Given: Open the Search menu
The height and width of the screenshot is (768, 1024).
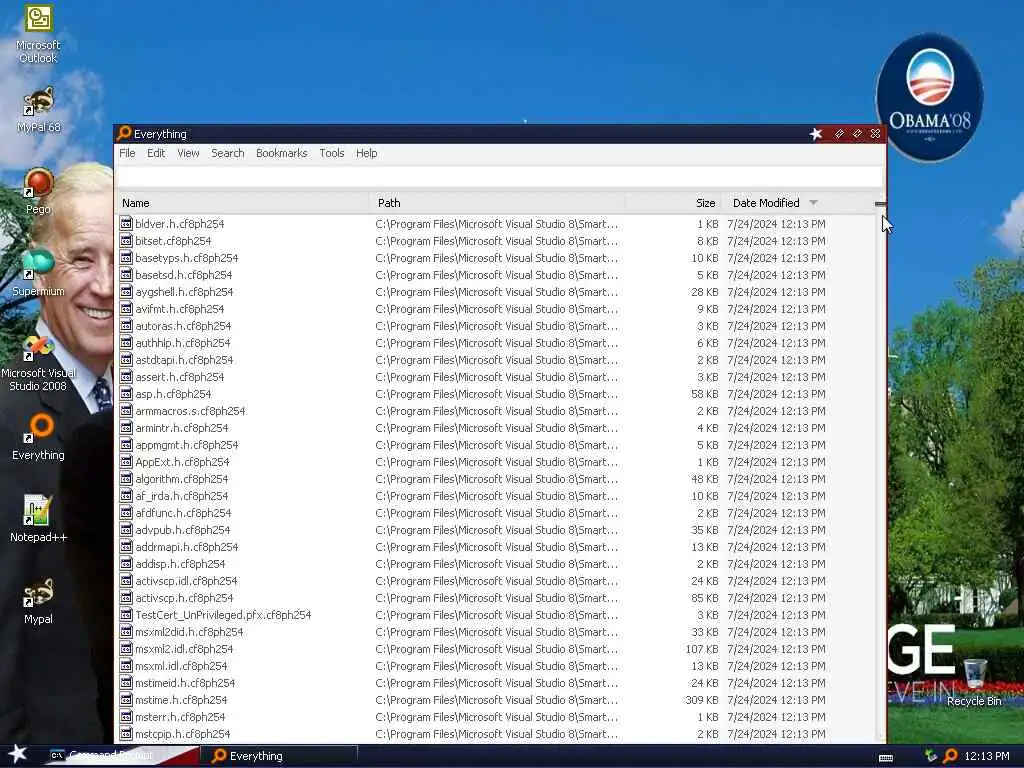Looking at the screenshot, I should [x=227, y=153].
